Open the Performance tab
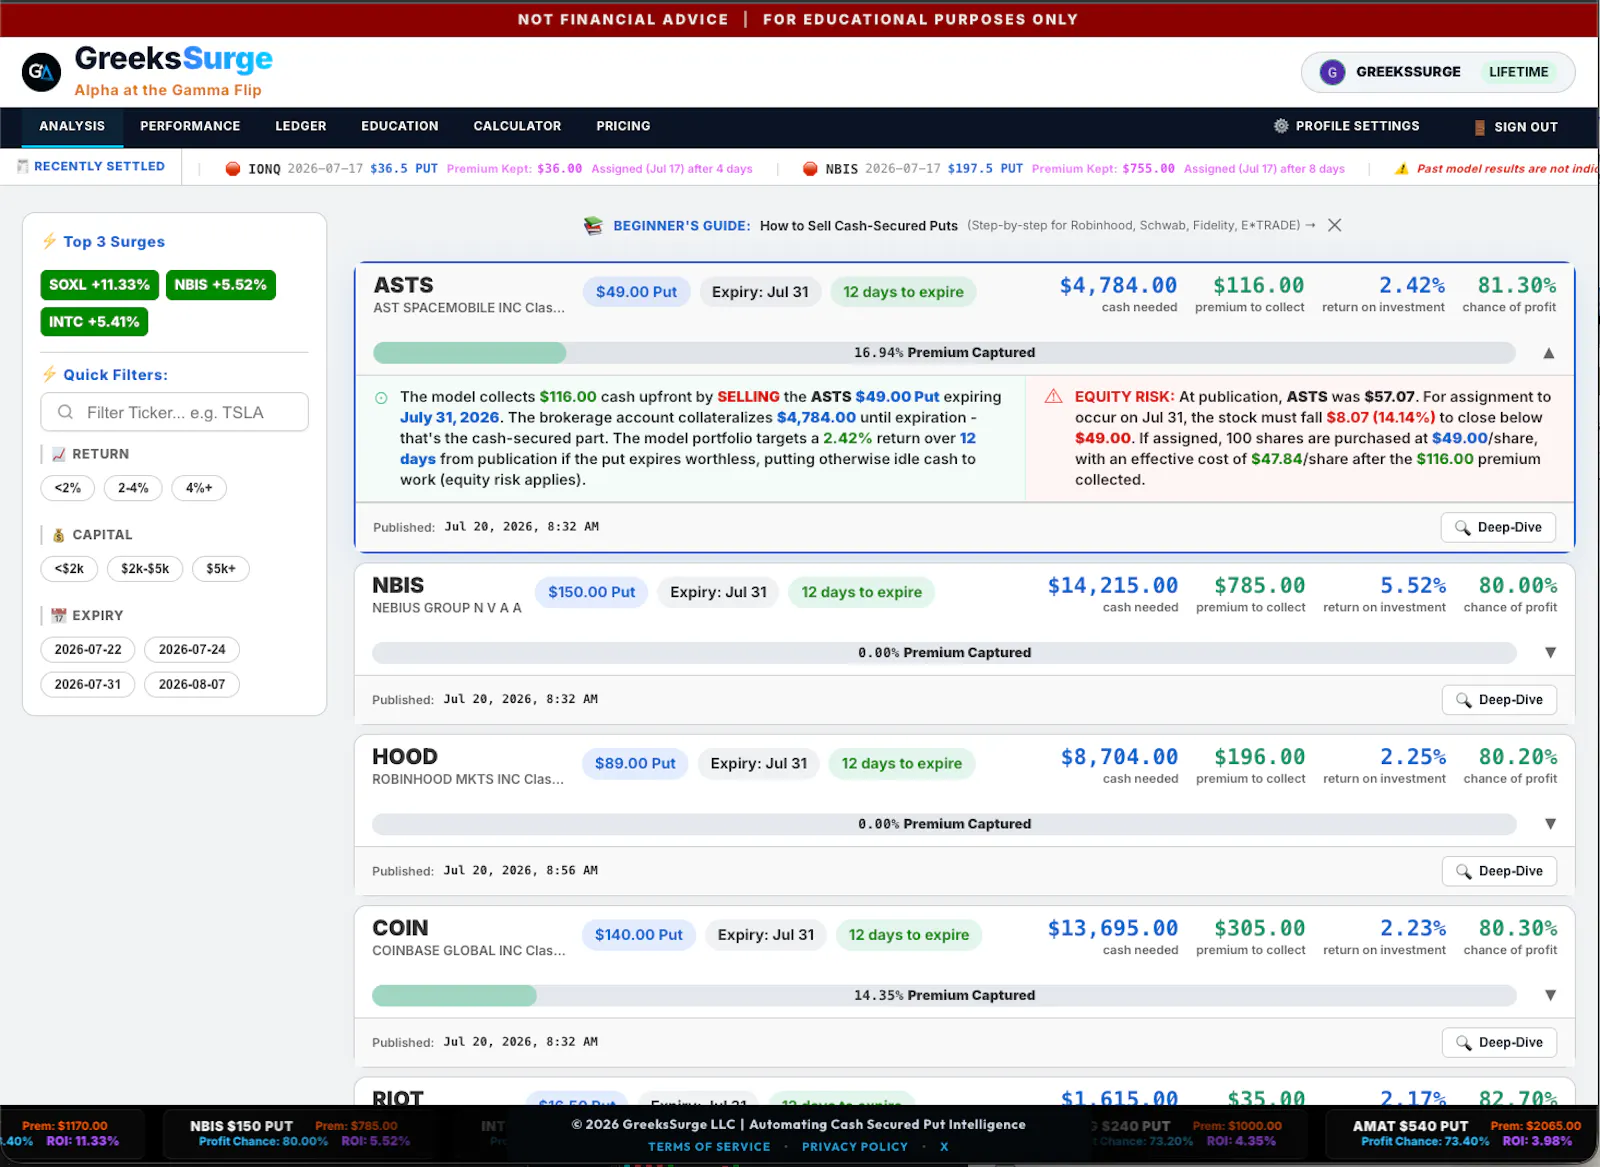 tap(190, 126)
